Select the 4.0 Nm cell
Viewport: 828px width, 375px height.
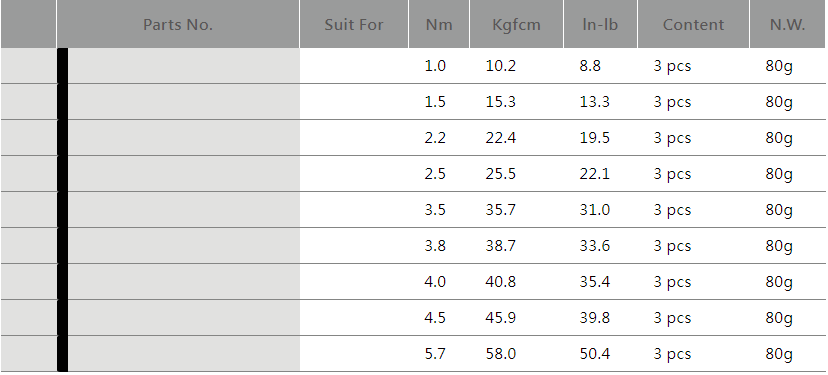point(435,282)
